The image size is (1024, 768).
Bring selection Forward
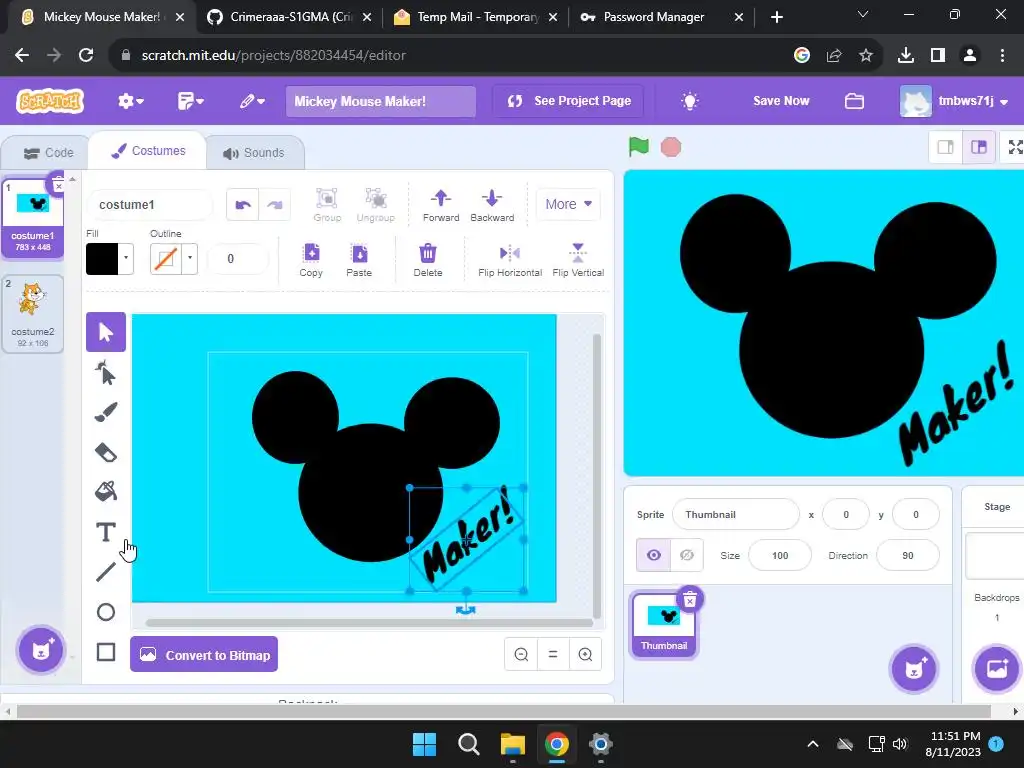tap(441, 204)
